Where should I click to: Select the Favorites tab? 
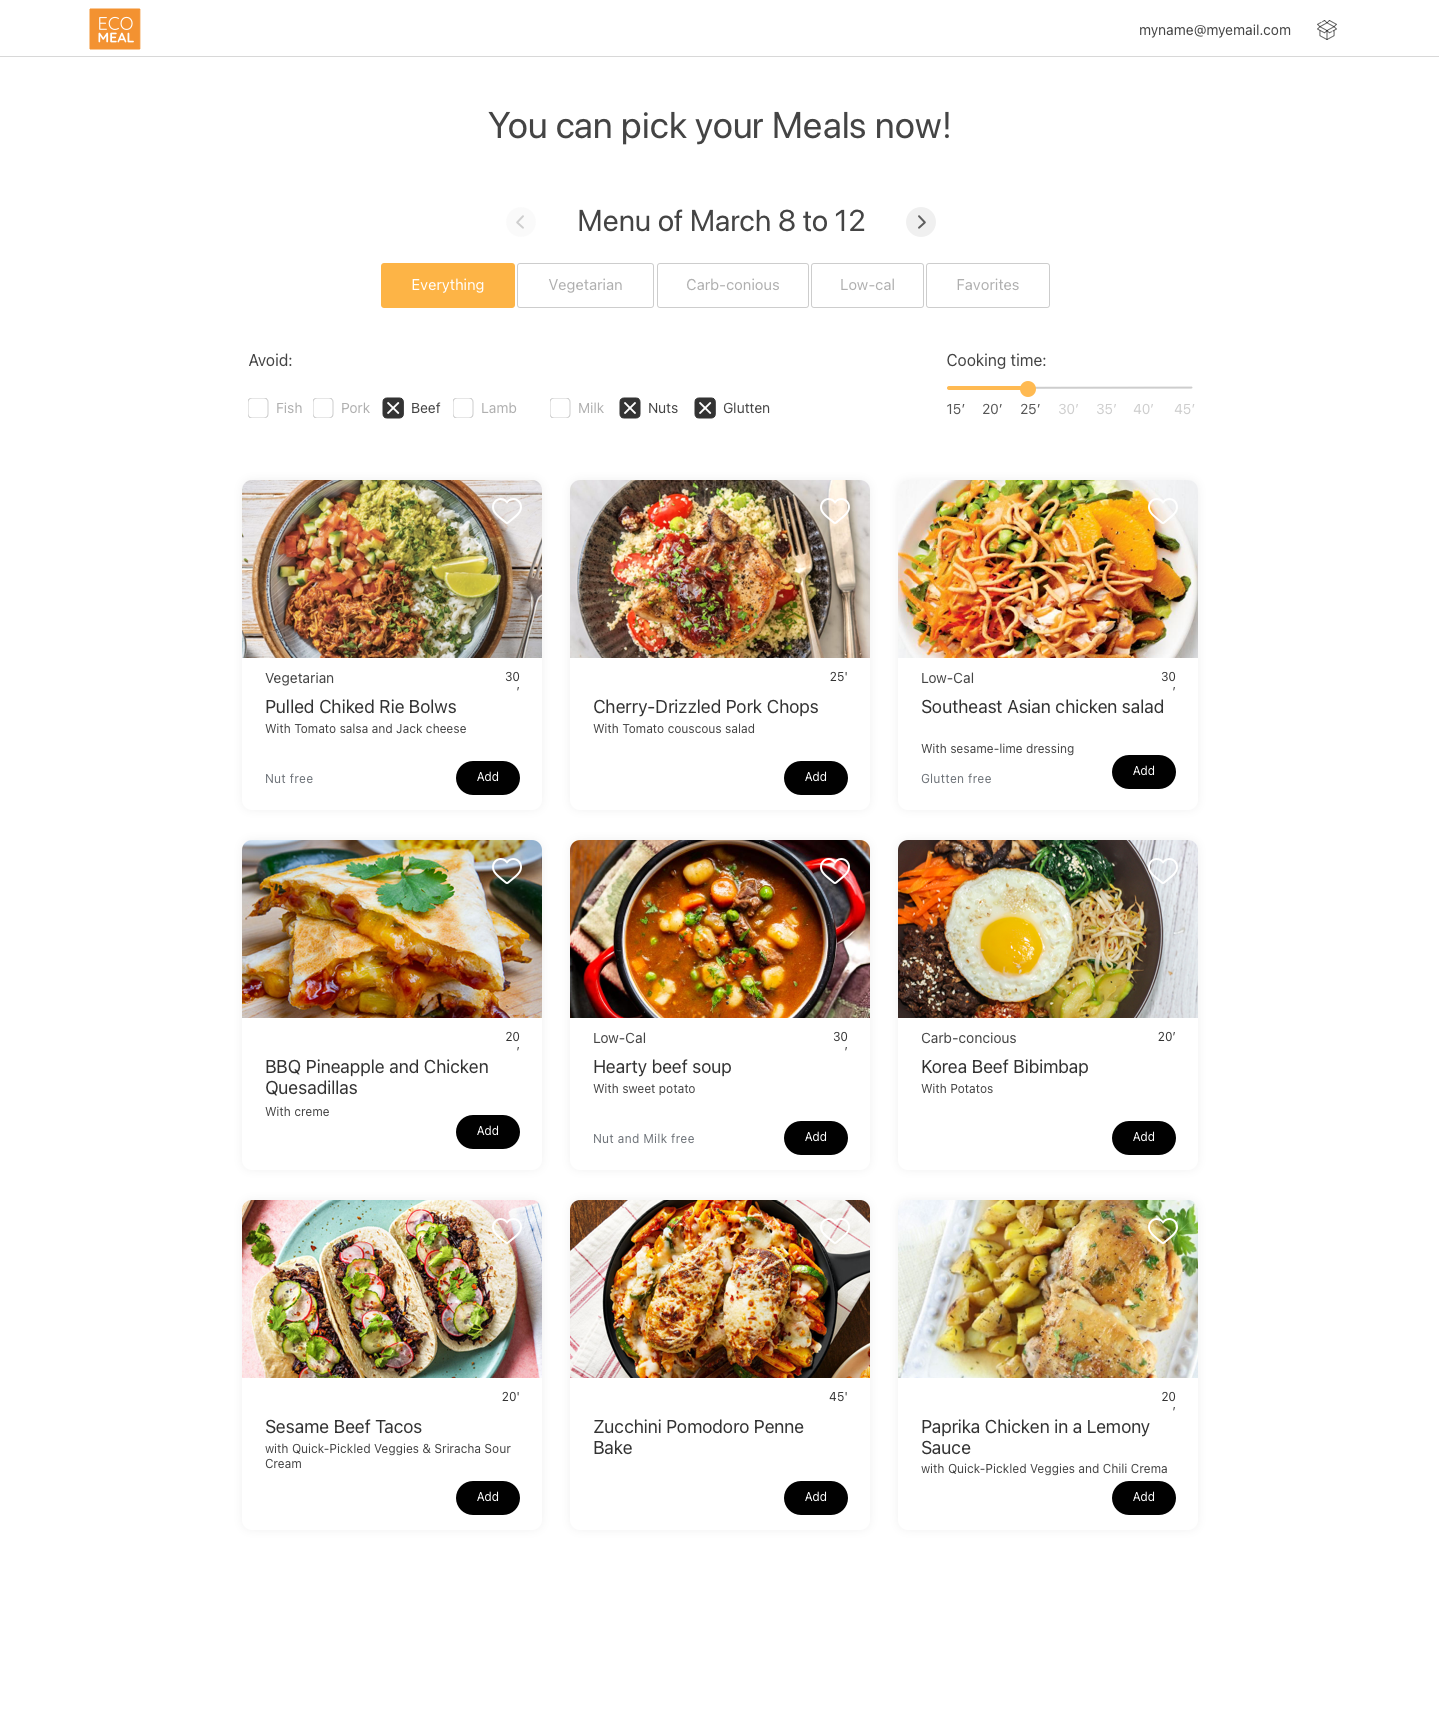[x=988, y=285]
